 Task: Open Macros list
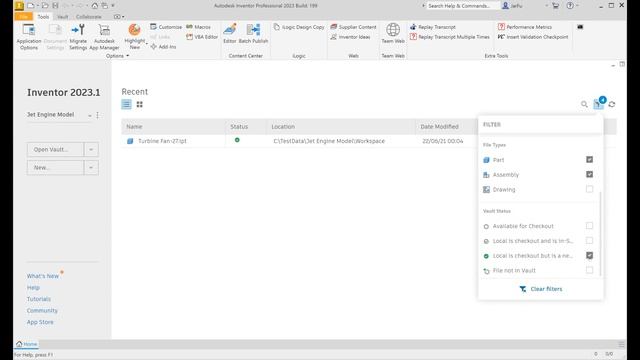point(198,27)
